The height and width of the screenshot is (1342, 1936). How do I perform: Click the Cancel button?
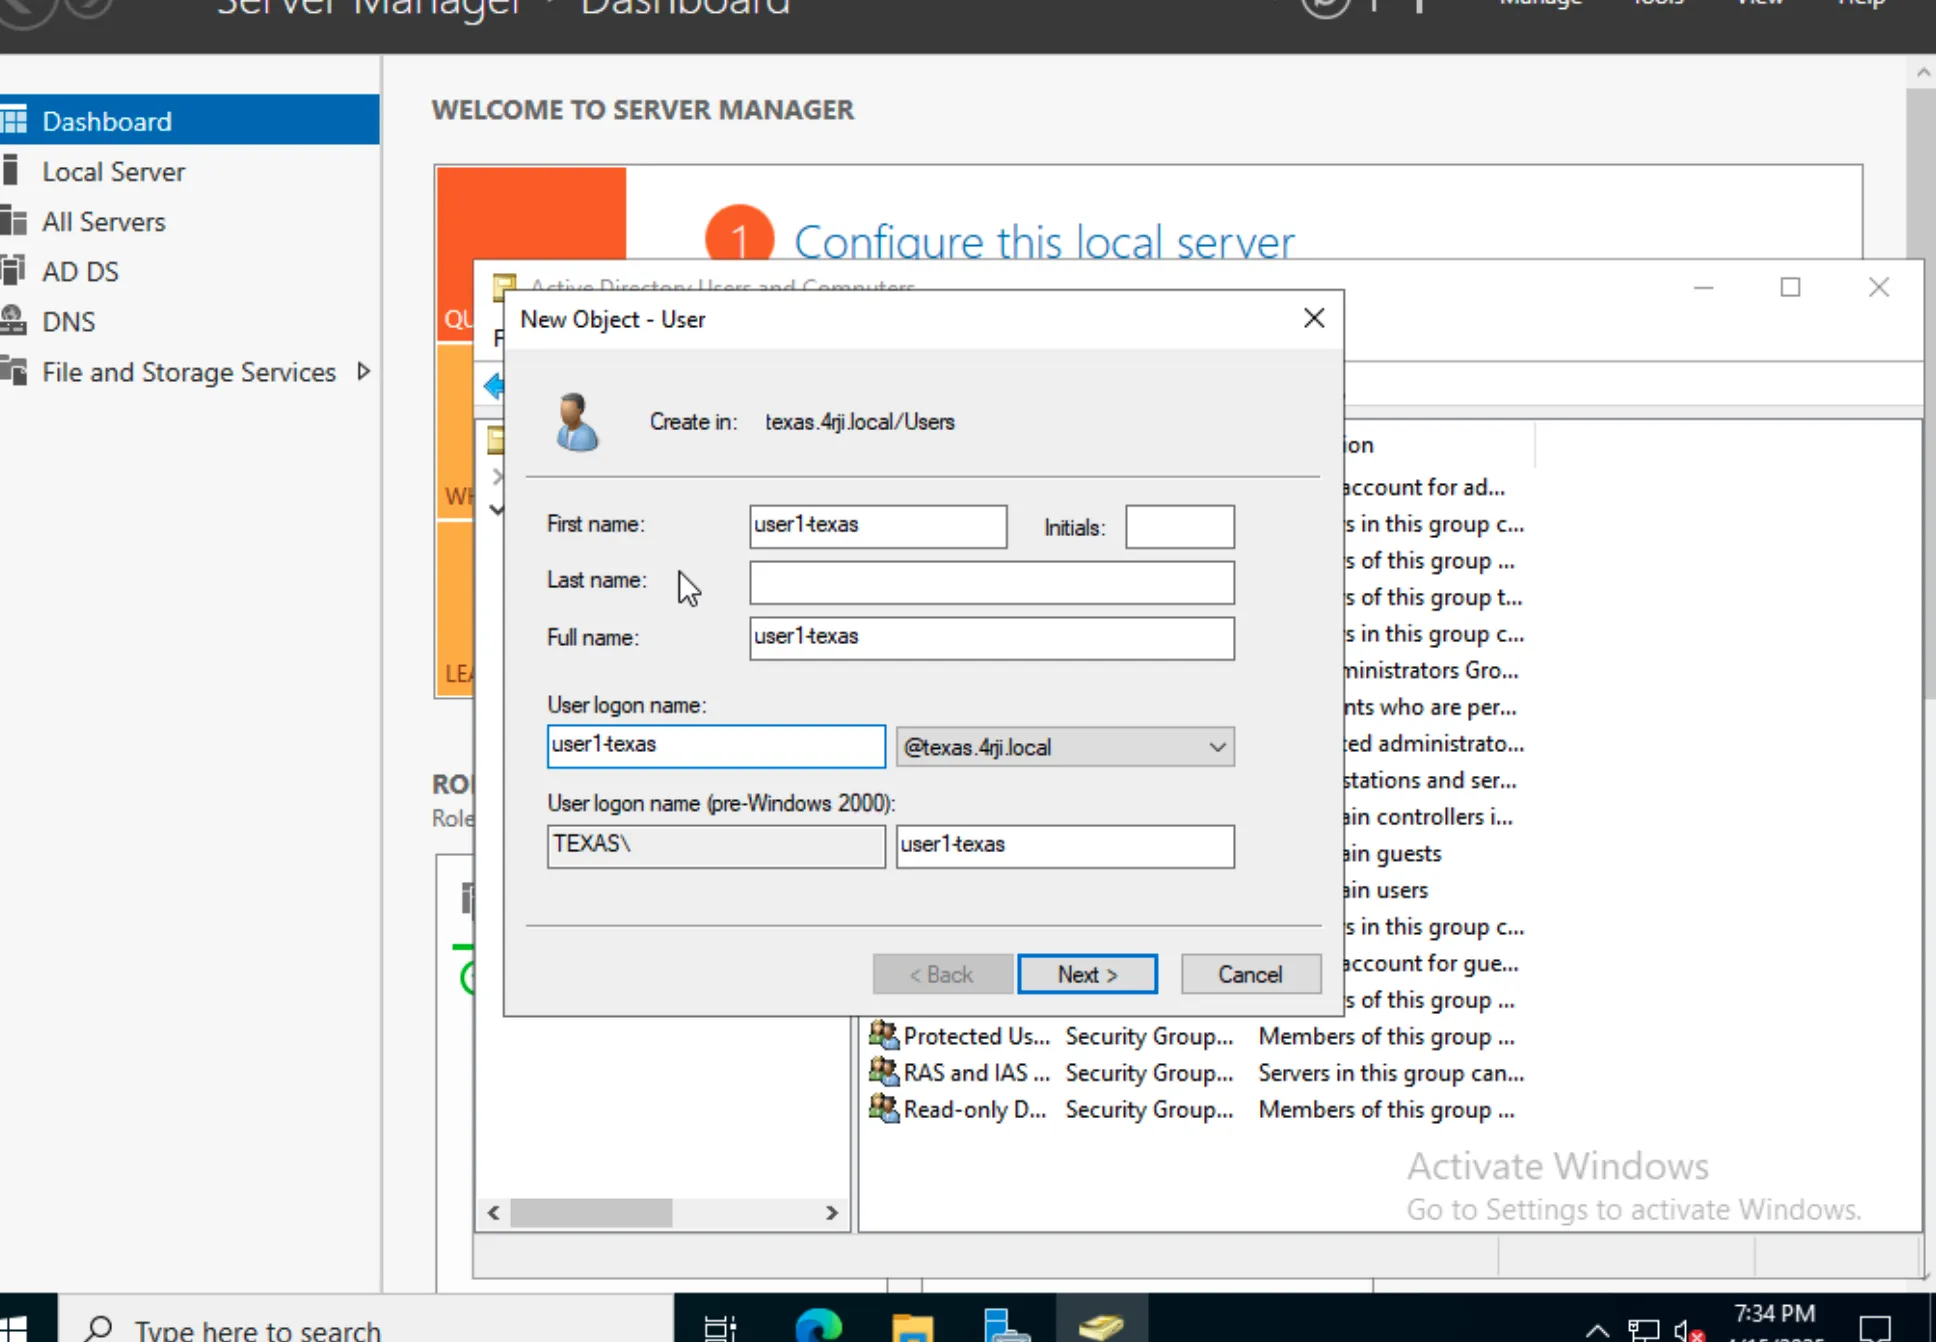point(1250,974)
